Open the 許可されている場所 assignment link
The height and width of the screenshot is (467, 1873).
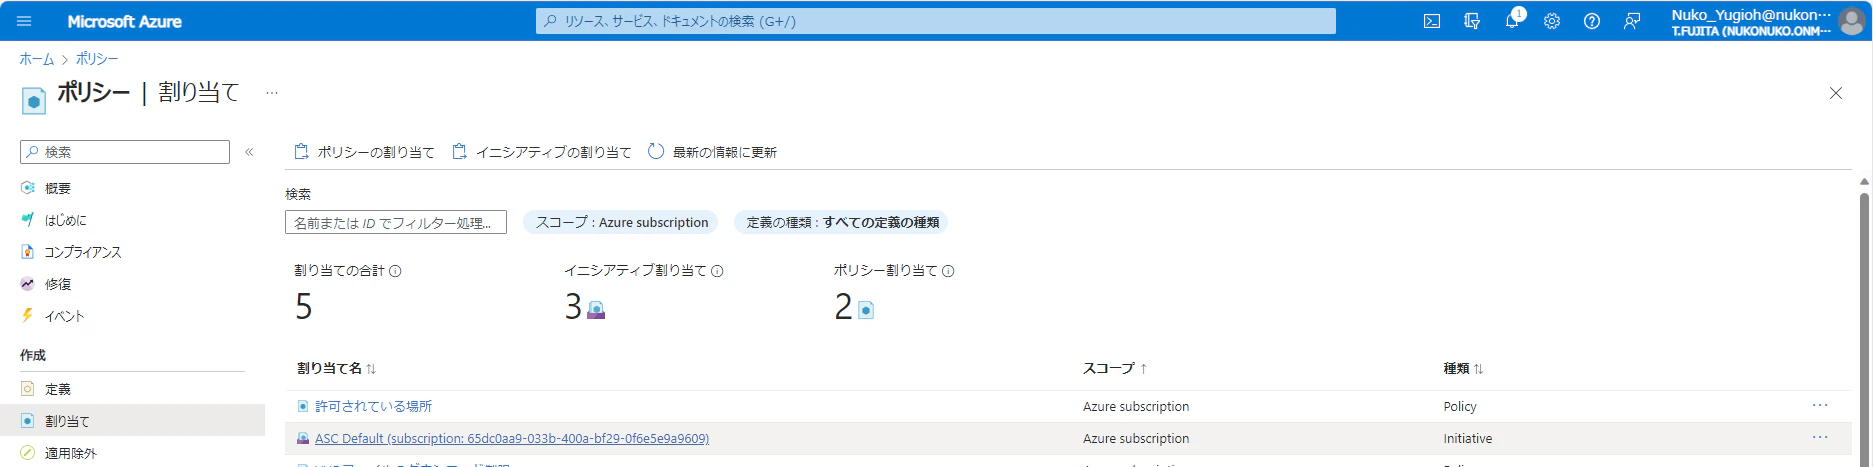(x=373, y=406)
